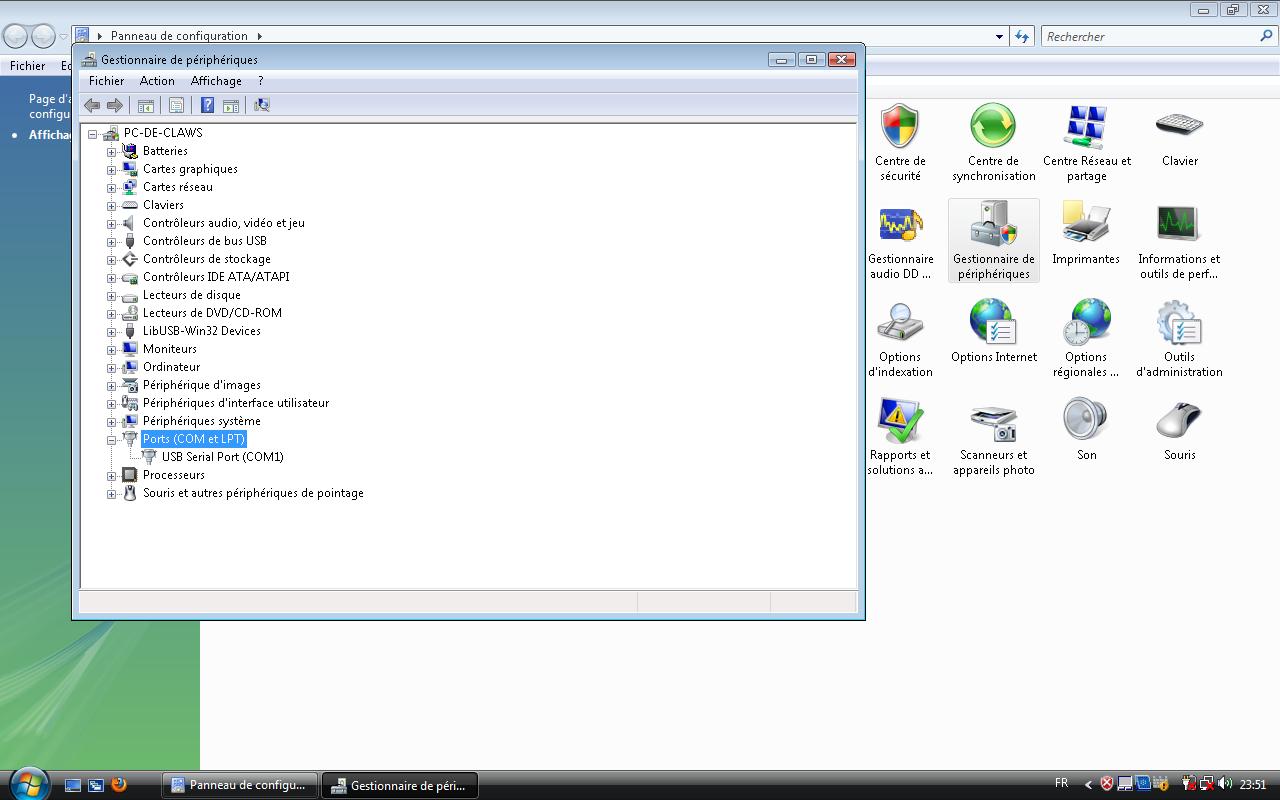1280x800 pixels.
Task: Toggle the console tree pane toolbar icon
Action: tap(146, 105)
